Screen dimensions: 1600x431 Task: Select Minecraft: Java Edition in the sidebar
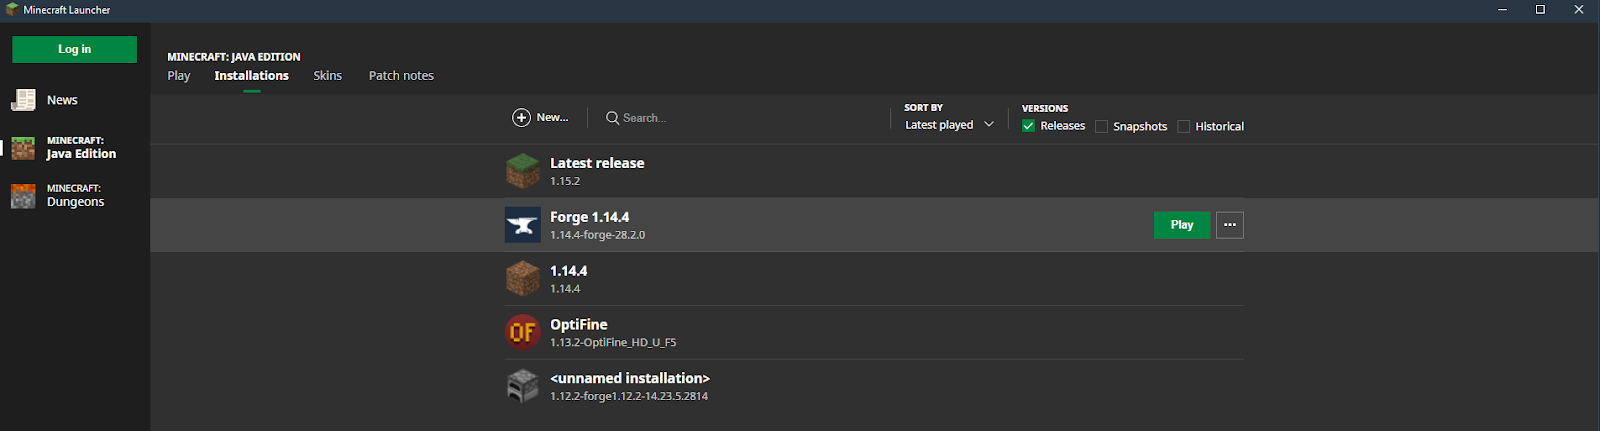coord(75,148)
